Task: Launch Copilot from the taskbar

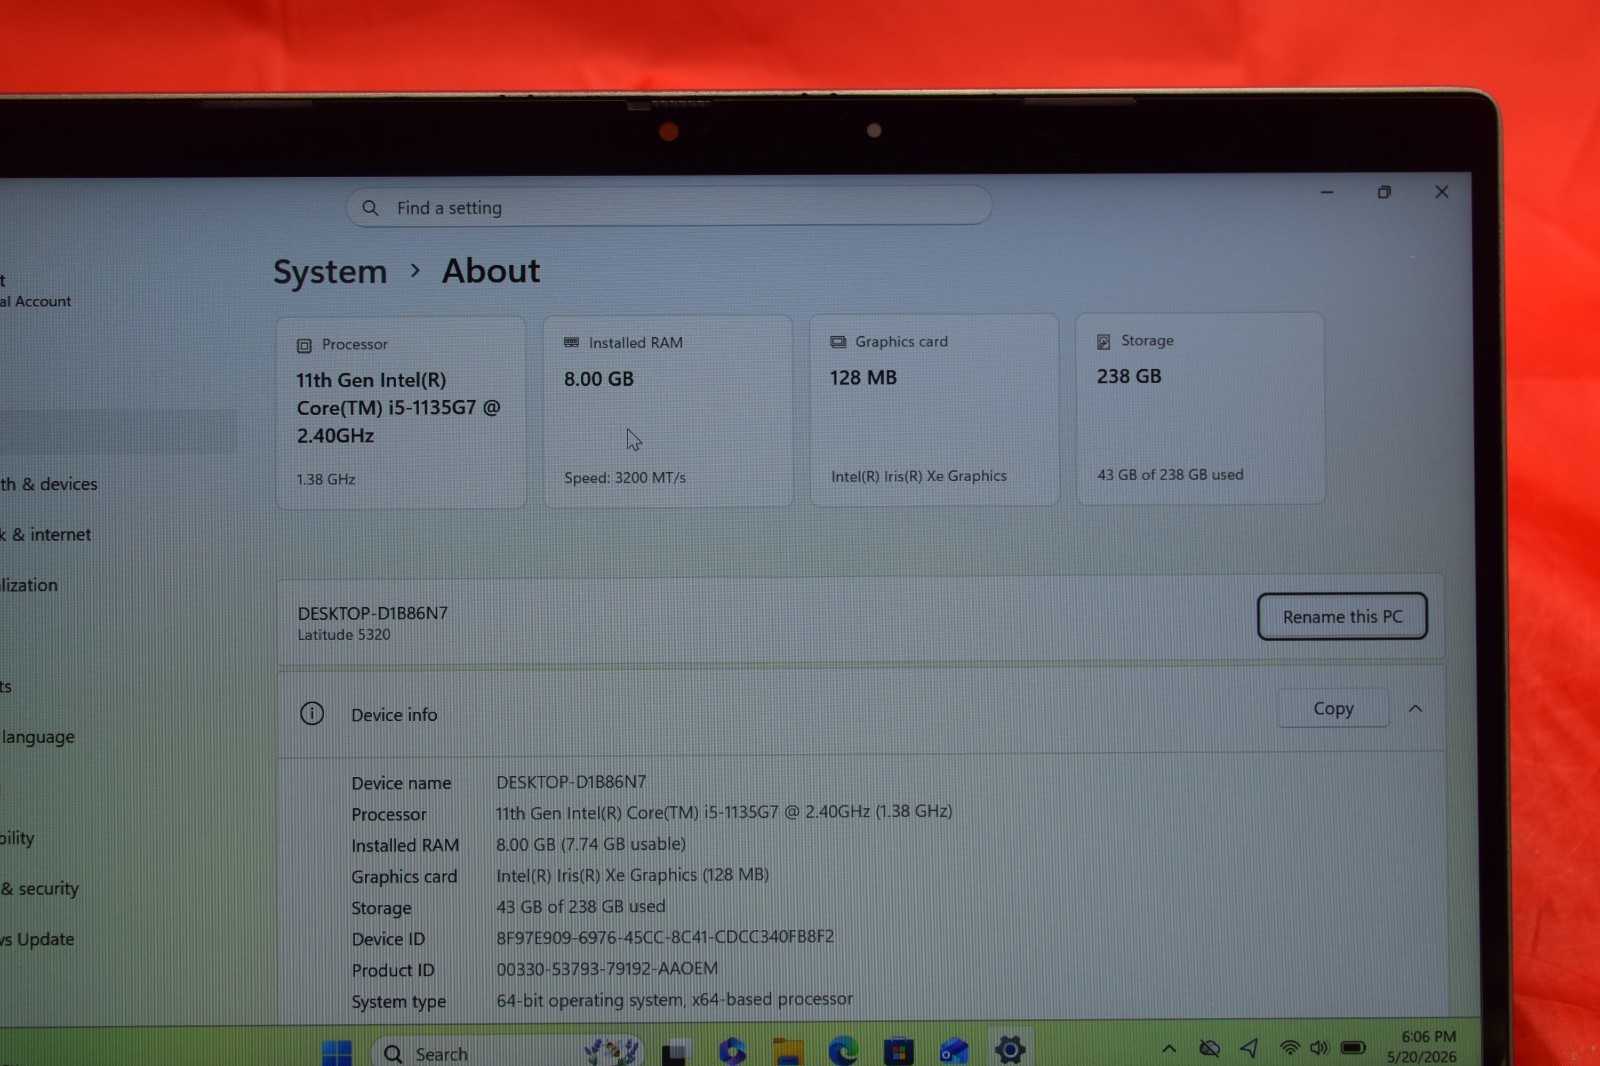Action: click(x=732, y=1052)
